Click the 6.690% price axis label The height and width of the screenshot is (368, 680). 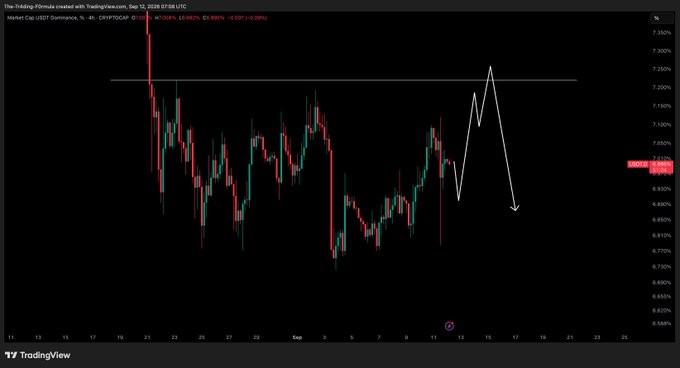[x=661, y=282]
